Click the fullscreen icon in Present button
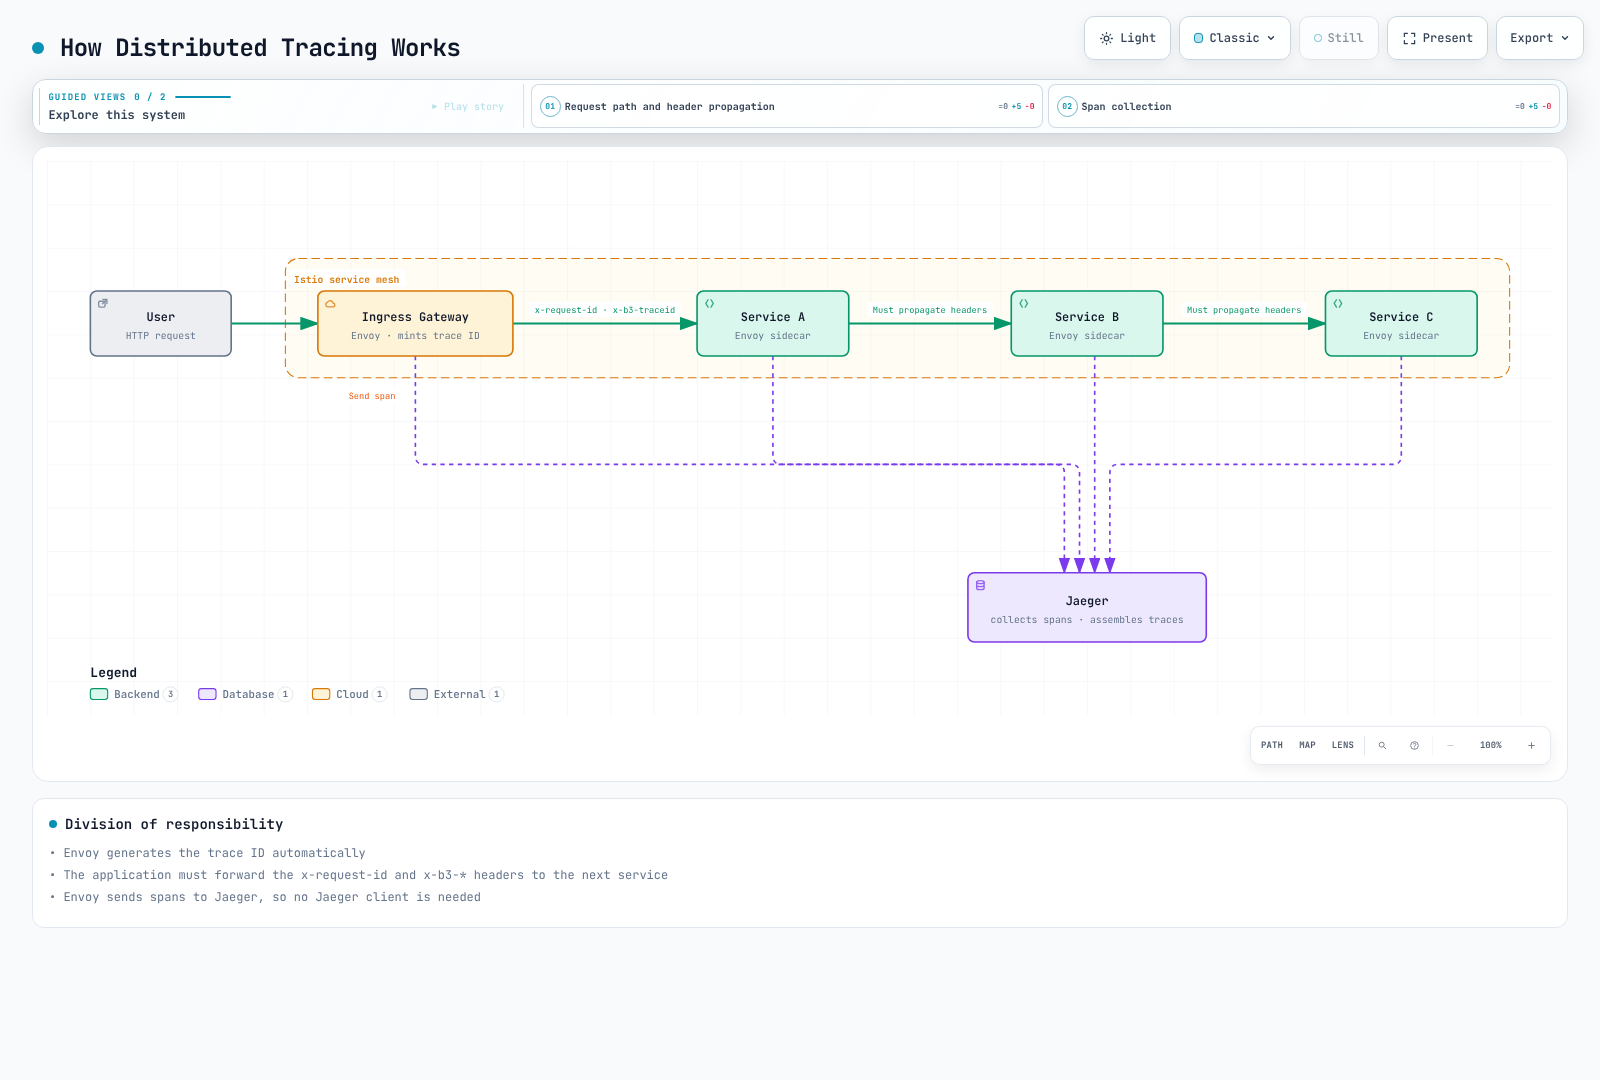The height and width of the screenshot is (1080, 1600). click(x=1409, y=38)
